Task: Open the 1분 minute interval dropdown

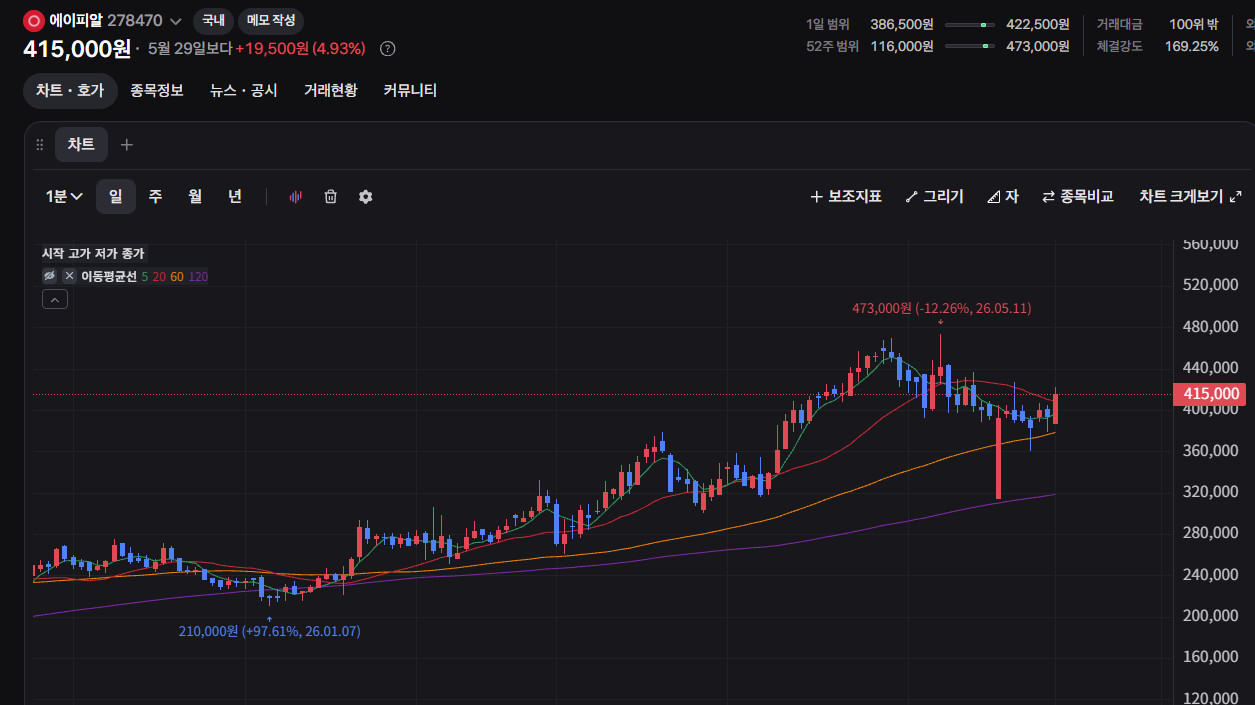Action: point(64,197)
